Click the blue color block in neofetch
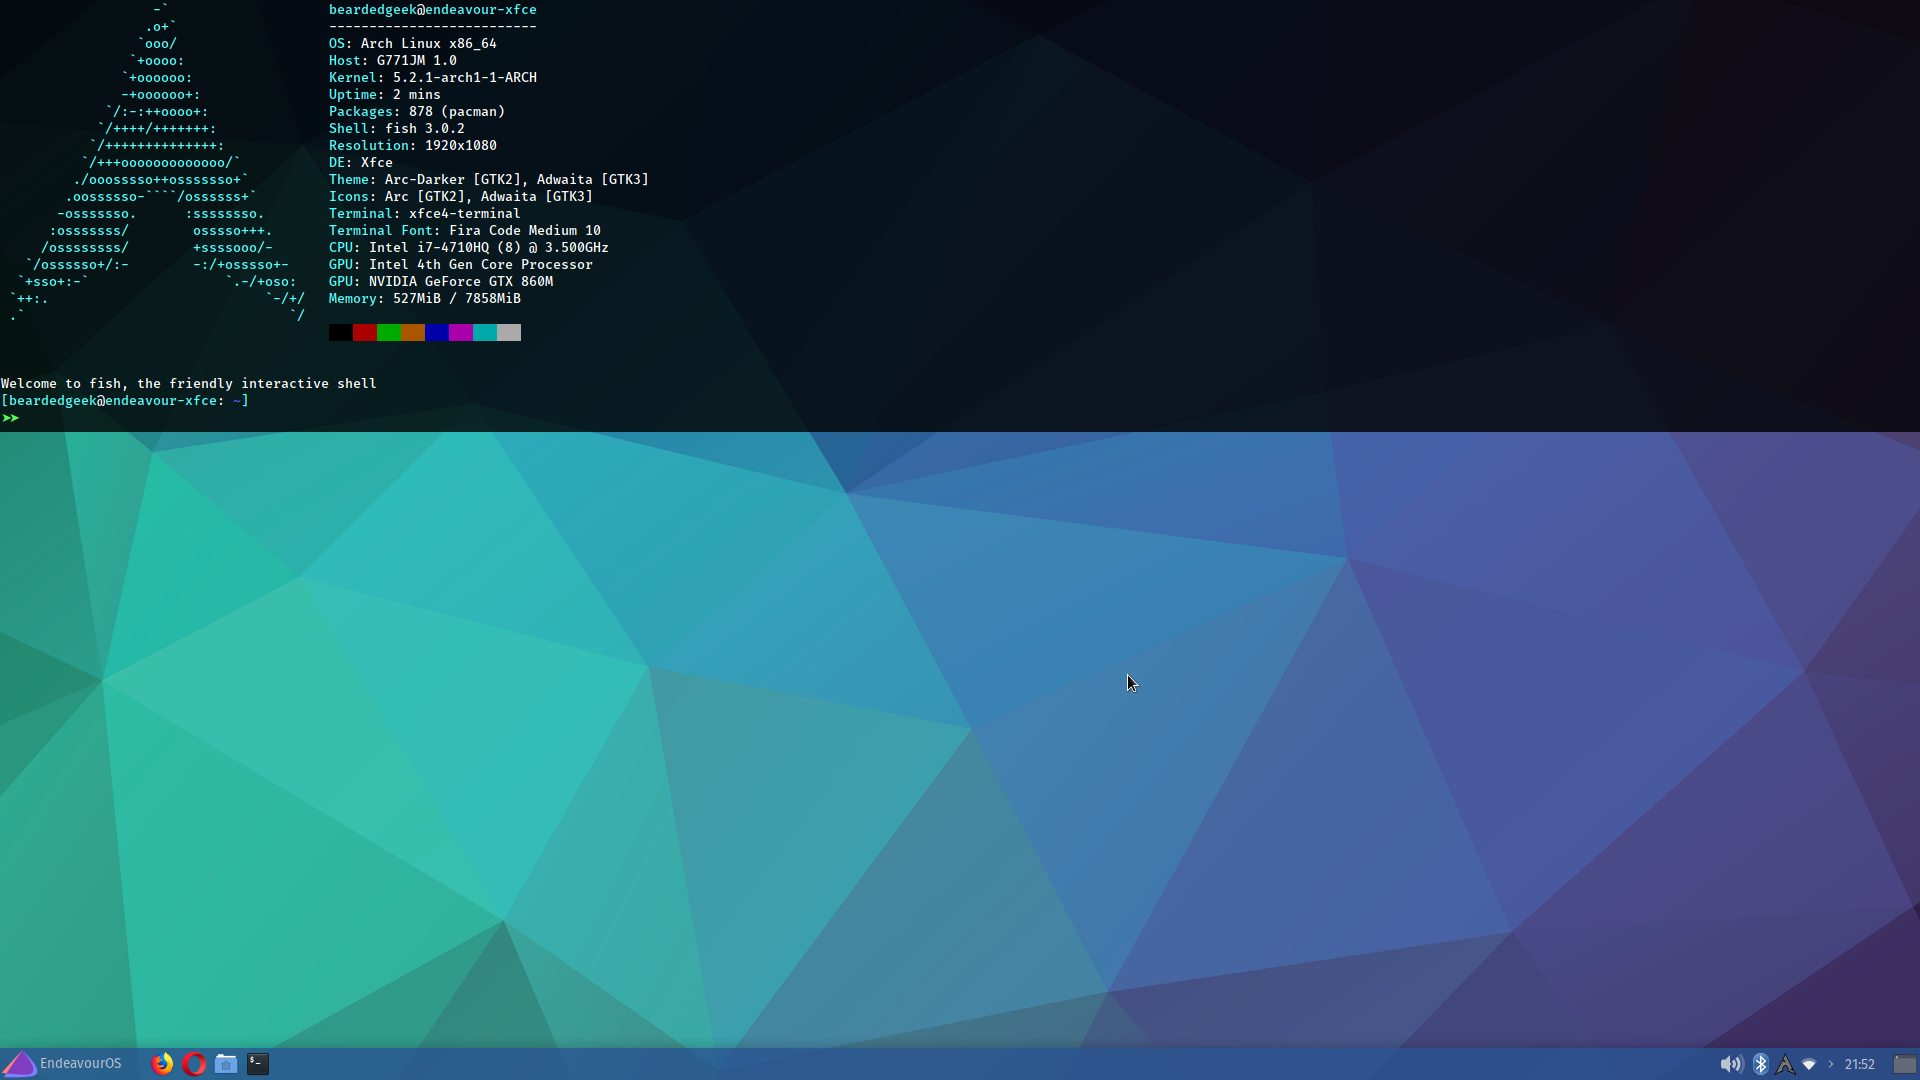Image resolution: width=1920 pixels, height=1080 pixels. click(437, 332)
